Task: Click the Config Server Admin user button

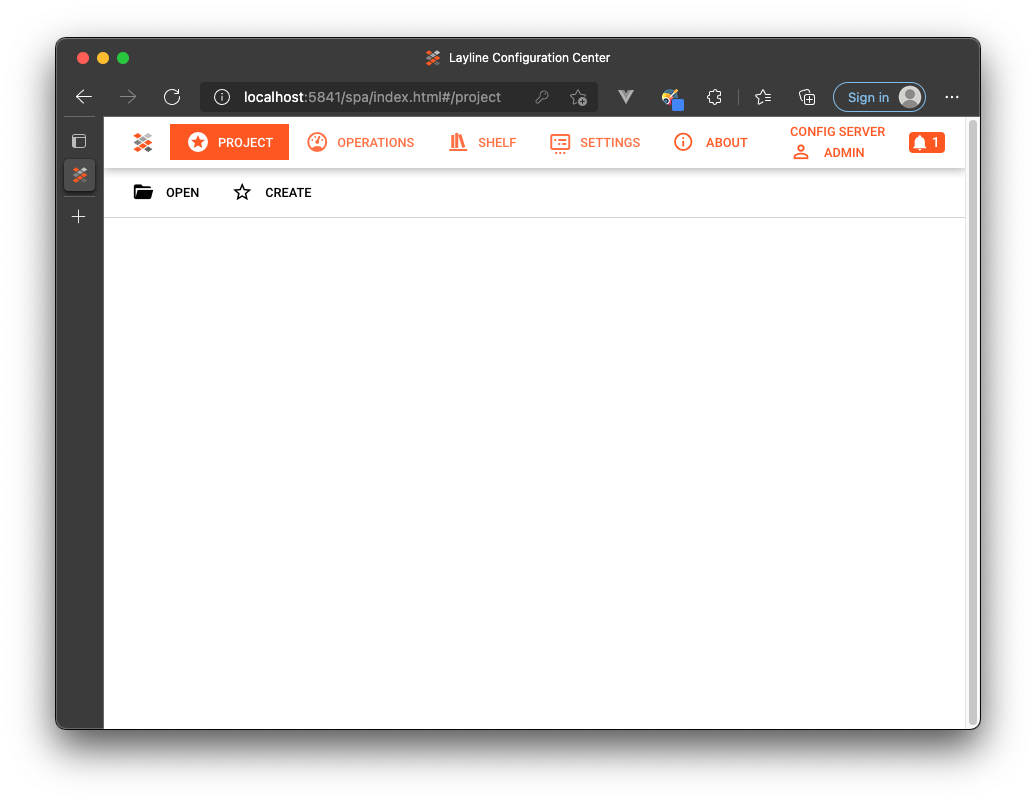Action: (x=837, y=143)
